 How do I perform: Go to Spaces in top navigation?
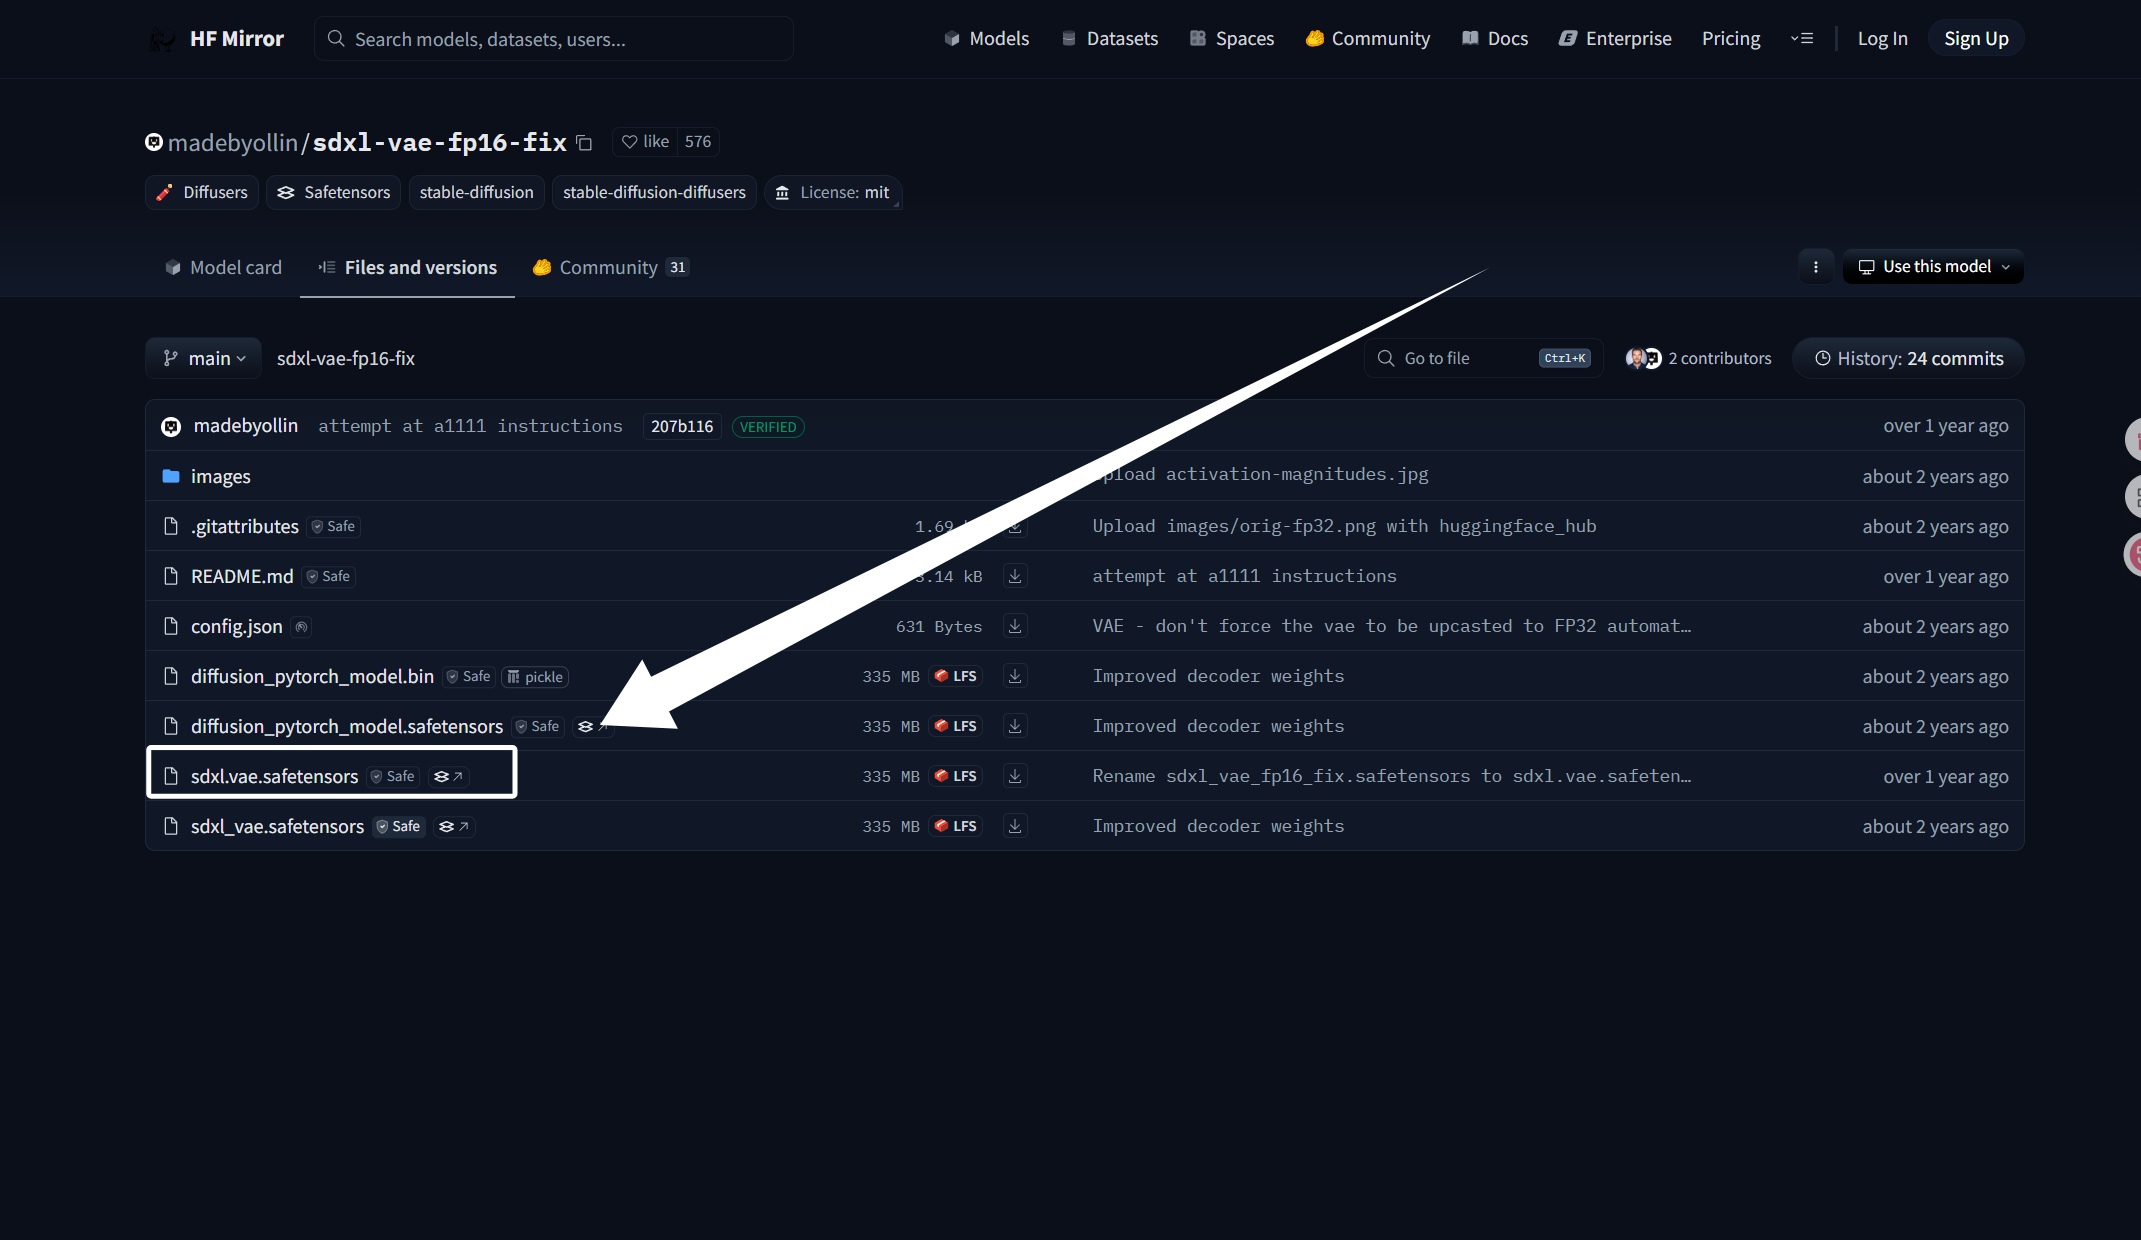point(1232,39)
